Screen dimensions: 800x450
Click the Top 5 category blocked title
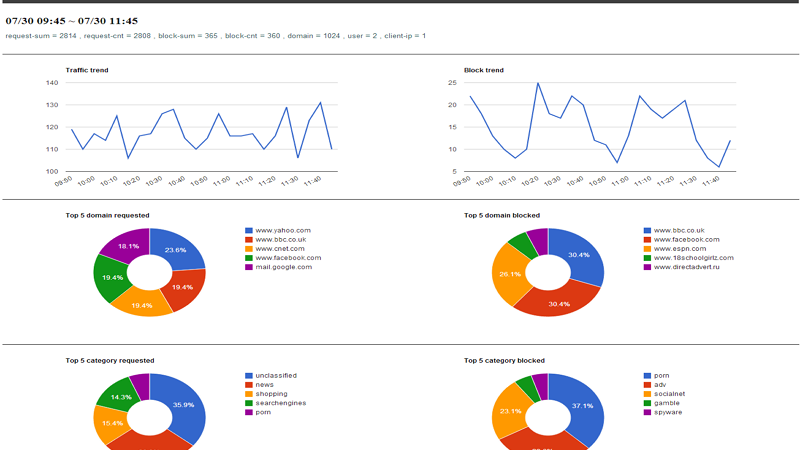[x=504, y=360]
